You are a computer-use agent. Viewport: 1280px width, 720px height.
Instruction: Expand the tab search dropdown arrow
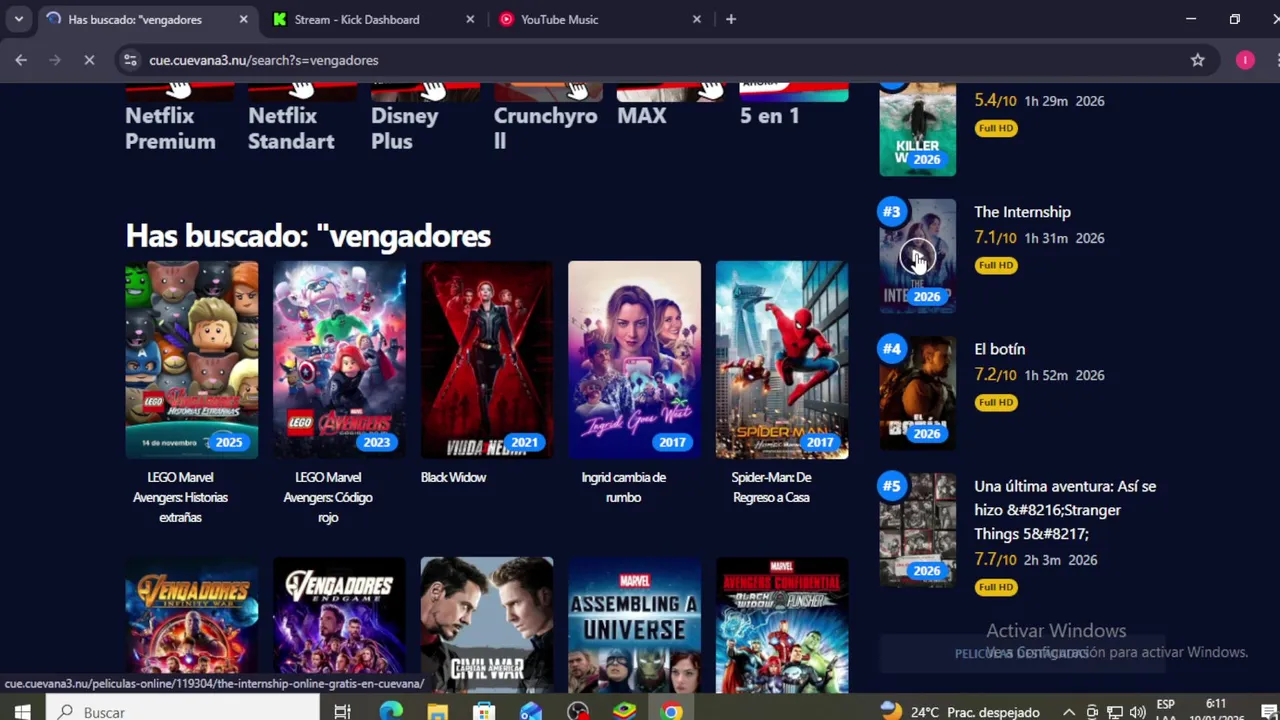click(x=18, y=19)
